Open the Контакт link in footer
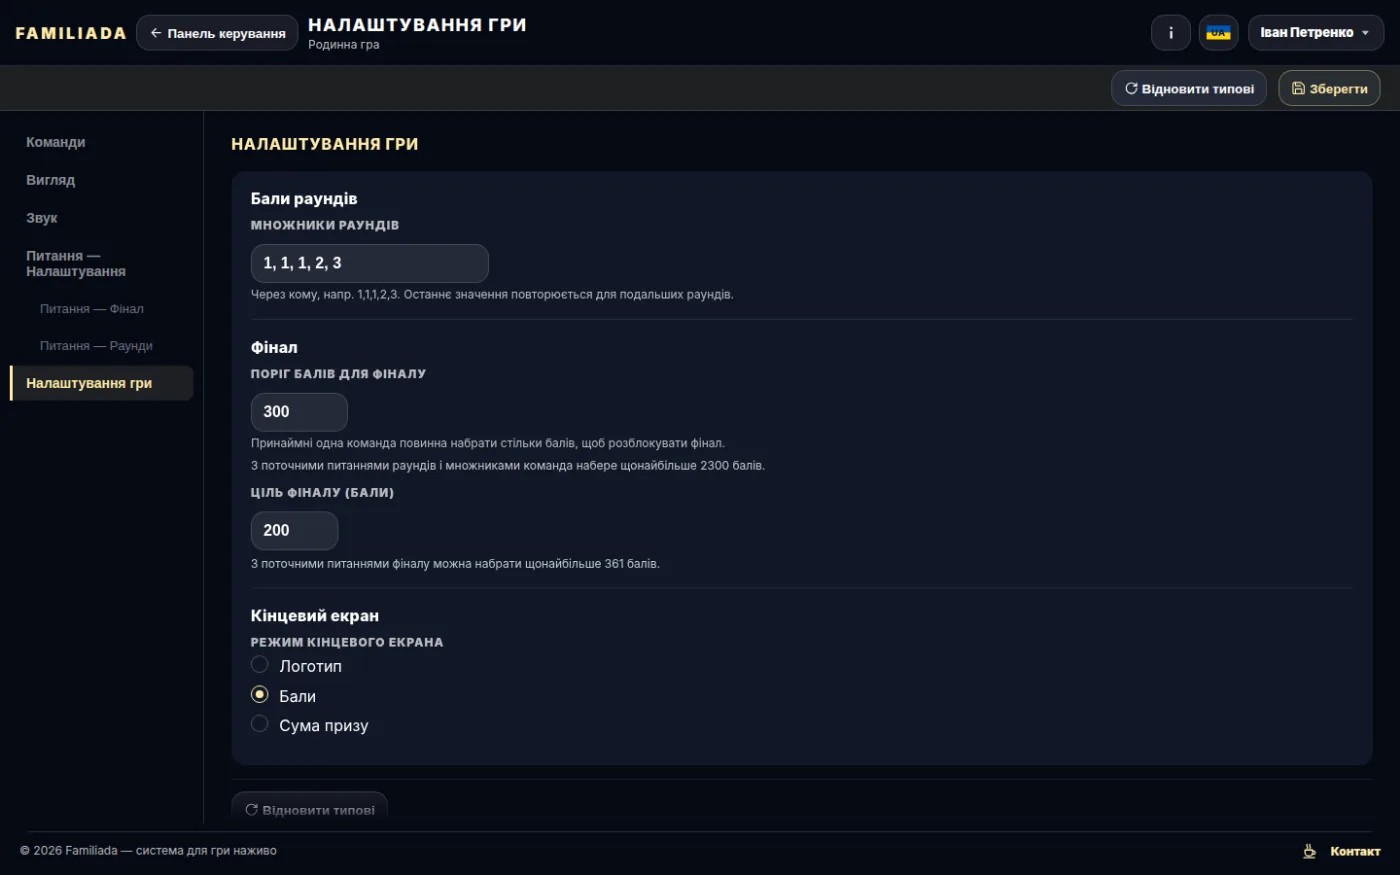The height and width of the screenshot is (875, 1400). [x=1355, y=851]
